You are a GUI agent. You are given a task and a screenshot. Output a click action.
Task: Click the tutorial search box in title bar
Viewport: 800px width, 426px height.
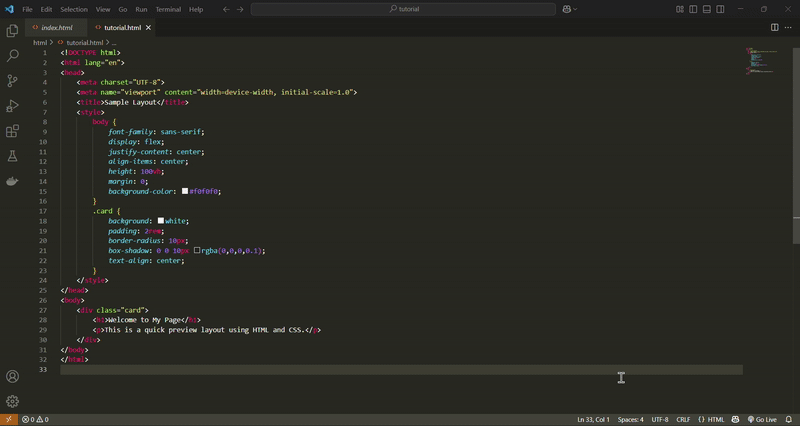[403, 9]
